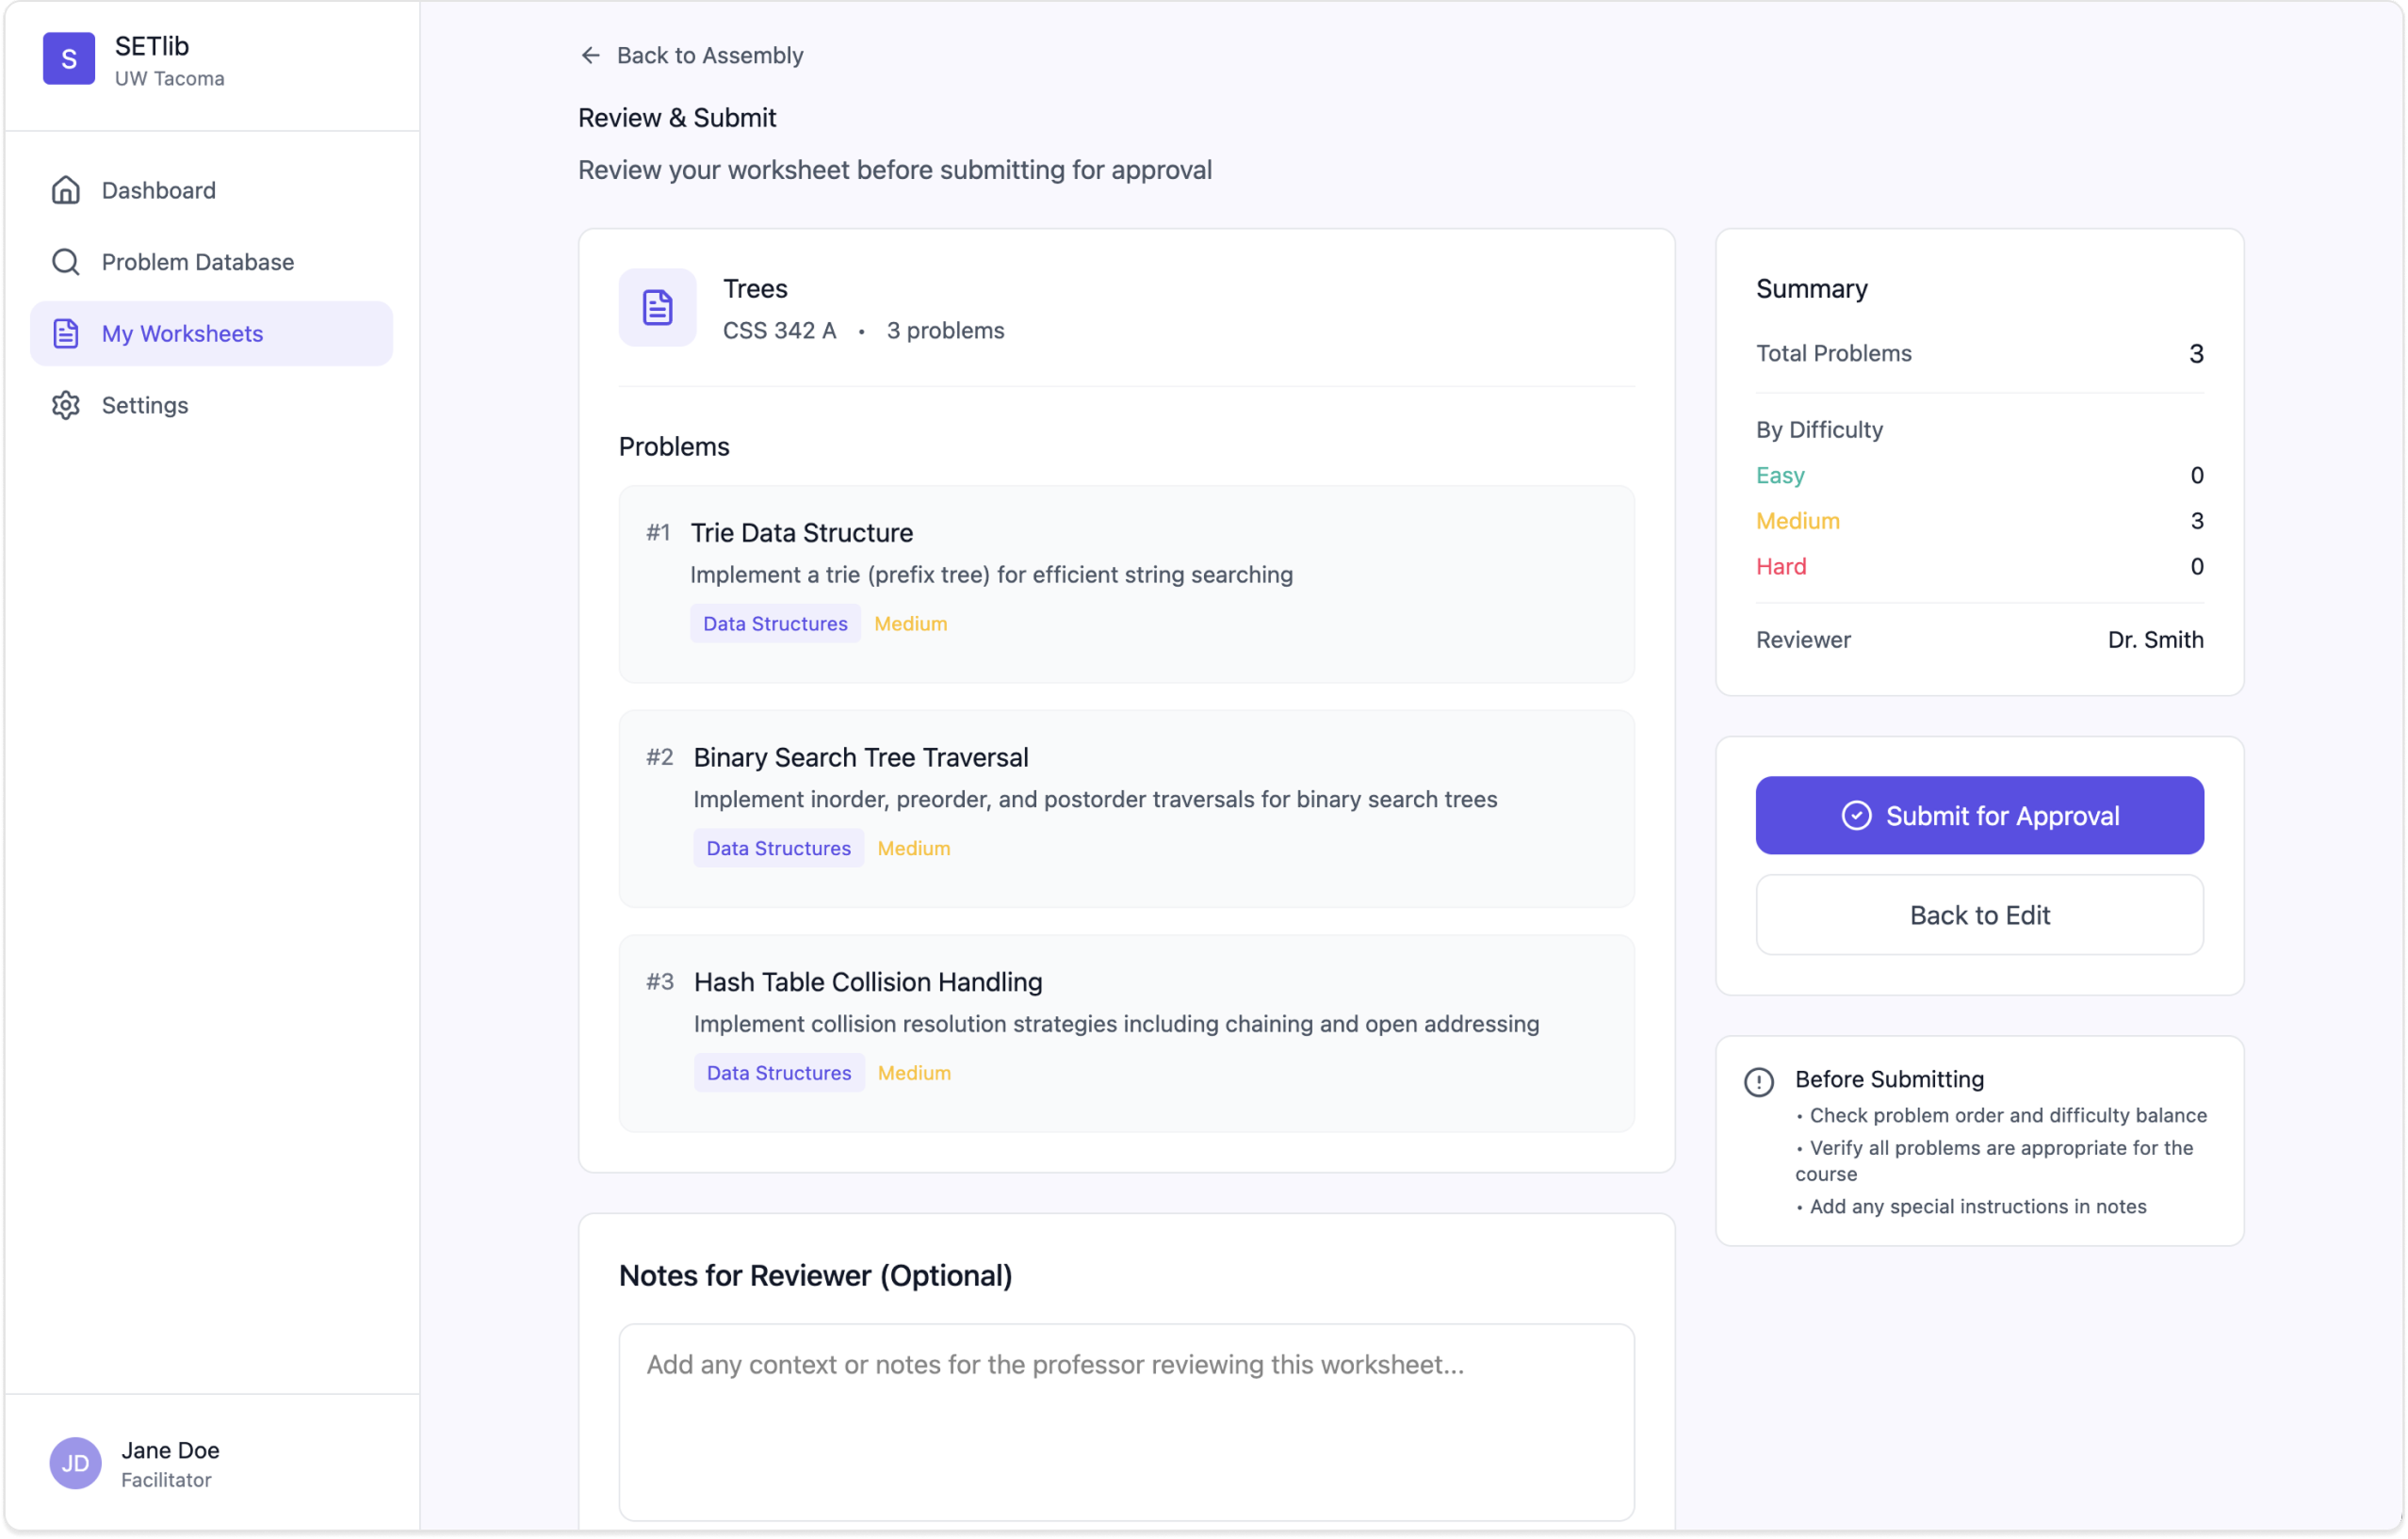Select the My Worksheets document icon
This screenshot has height=1539, width=2408.
(66, 333)
